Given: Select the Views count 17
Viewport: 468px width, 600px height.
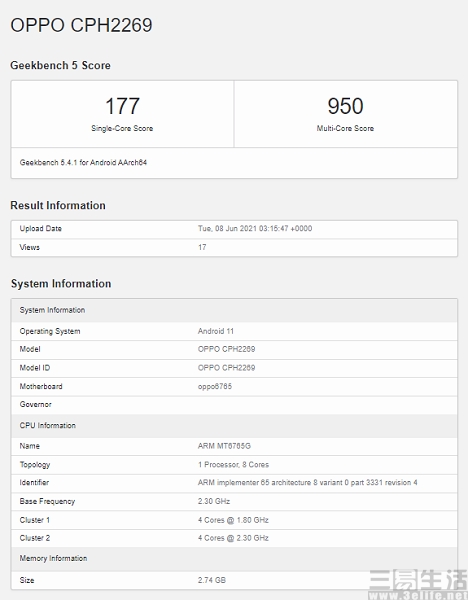Looking at the screenshot, I should [202, 247].
